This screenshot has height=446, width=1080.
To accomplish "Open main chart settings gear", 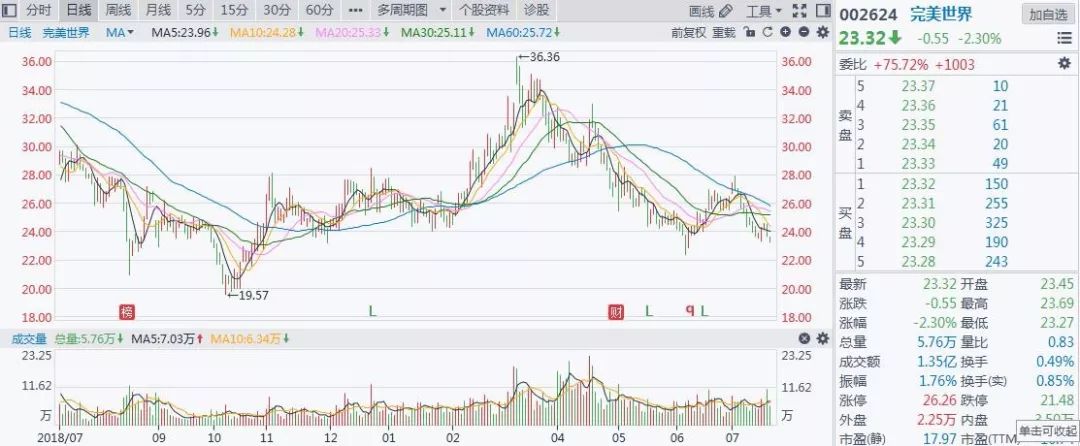I will pyautogui.click(x=822, y=32).
